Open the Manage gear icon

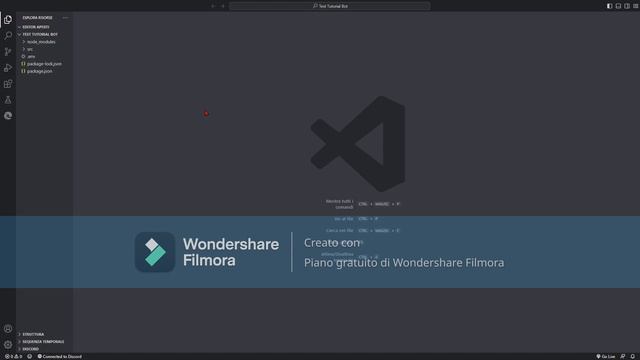coord(8,344)
